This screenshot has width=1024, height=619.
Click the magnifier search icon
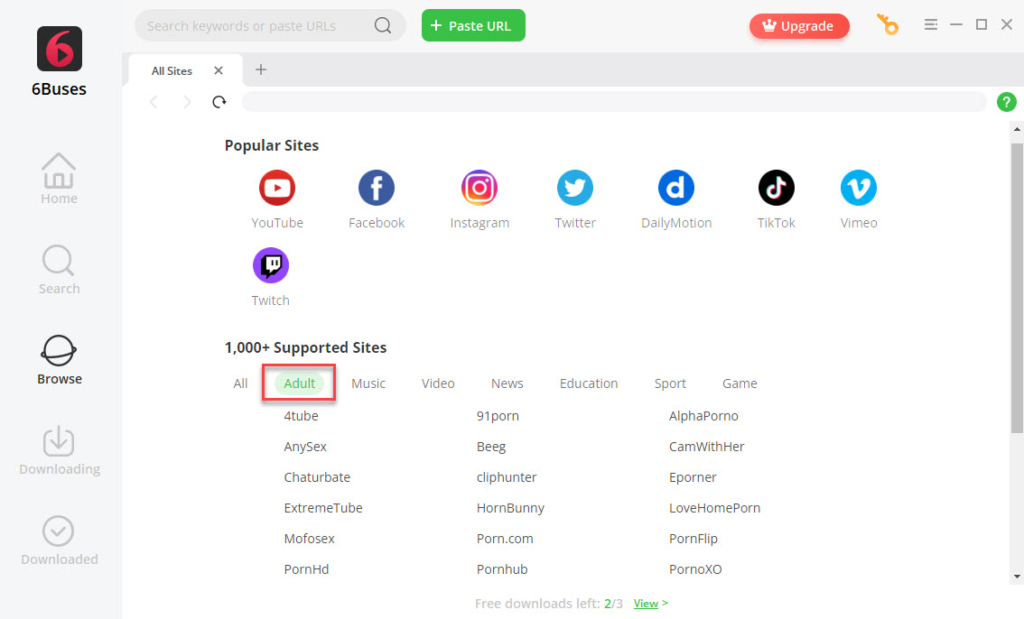click(x=383, y=26)
